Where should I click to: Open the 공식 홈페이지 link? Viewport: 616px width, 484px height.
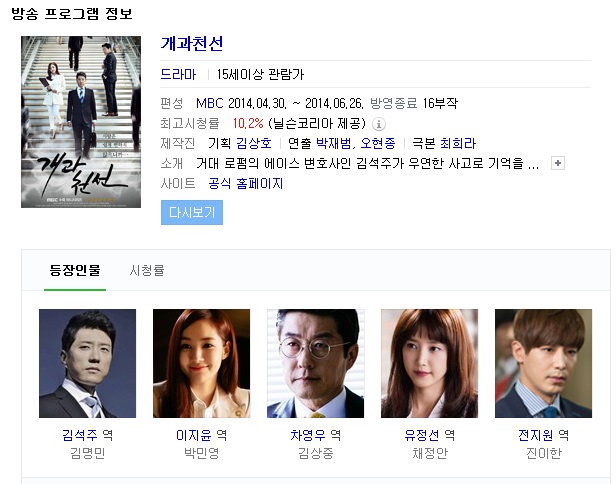[x=246, y=183]
